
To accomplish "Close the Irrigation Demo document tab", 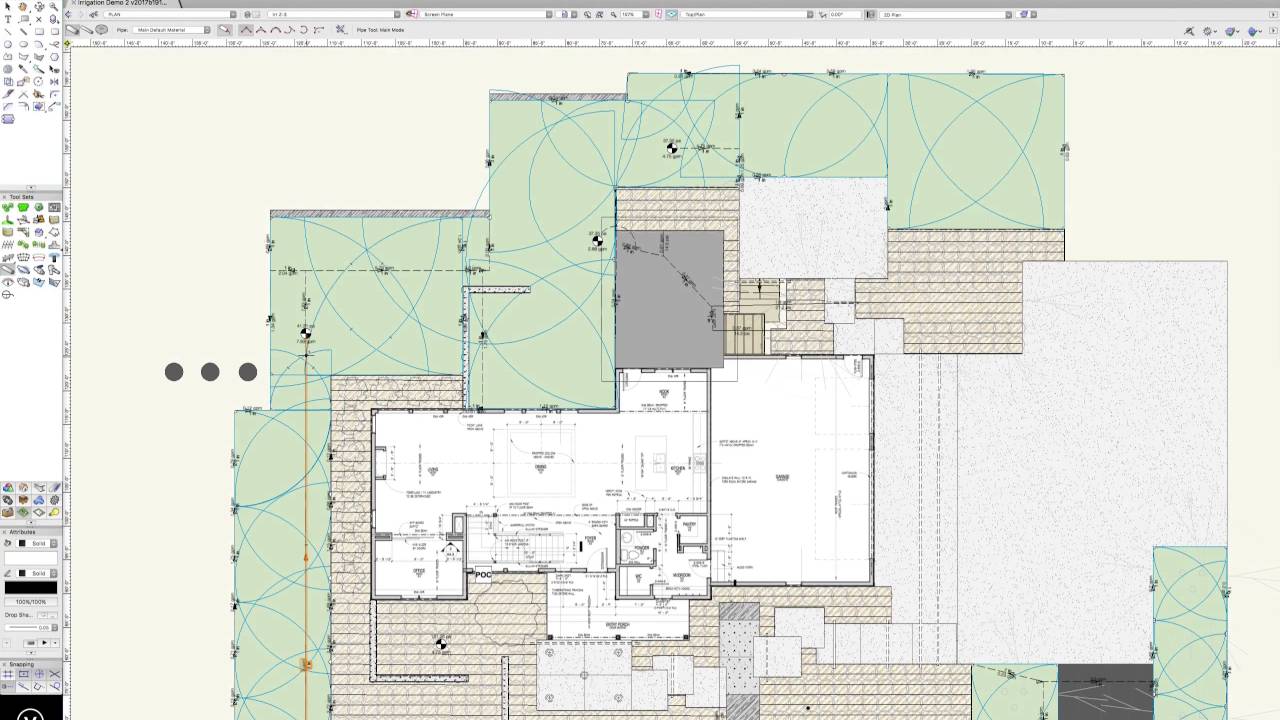I will [73, 3].
